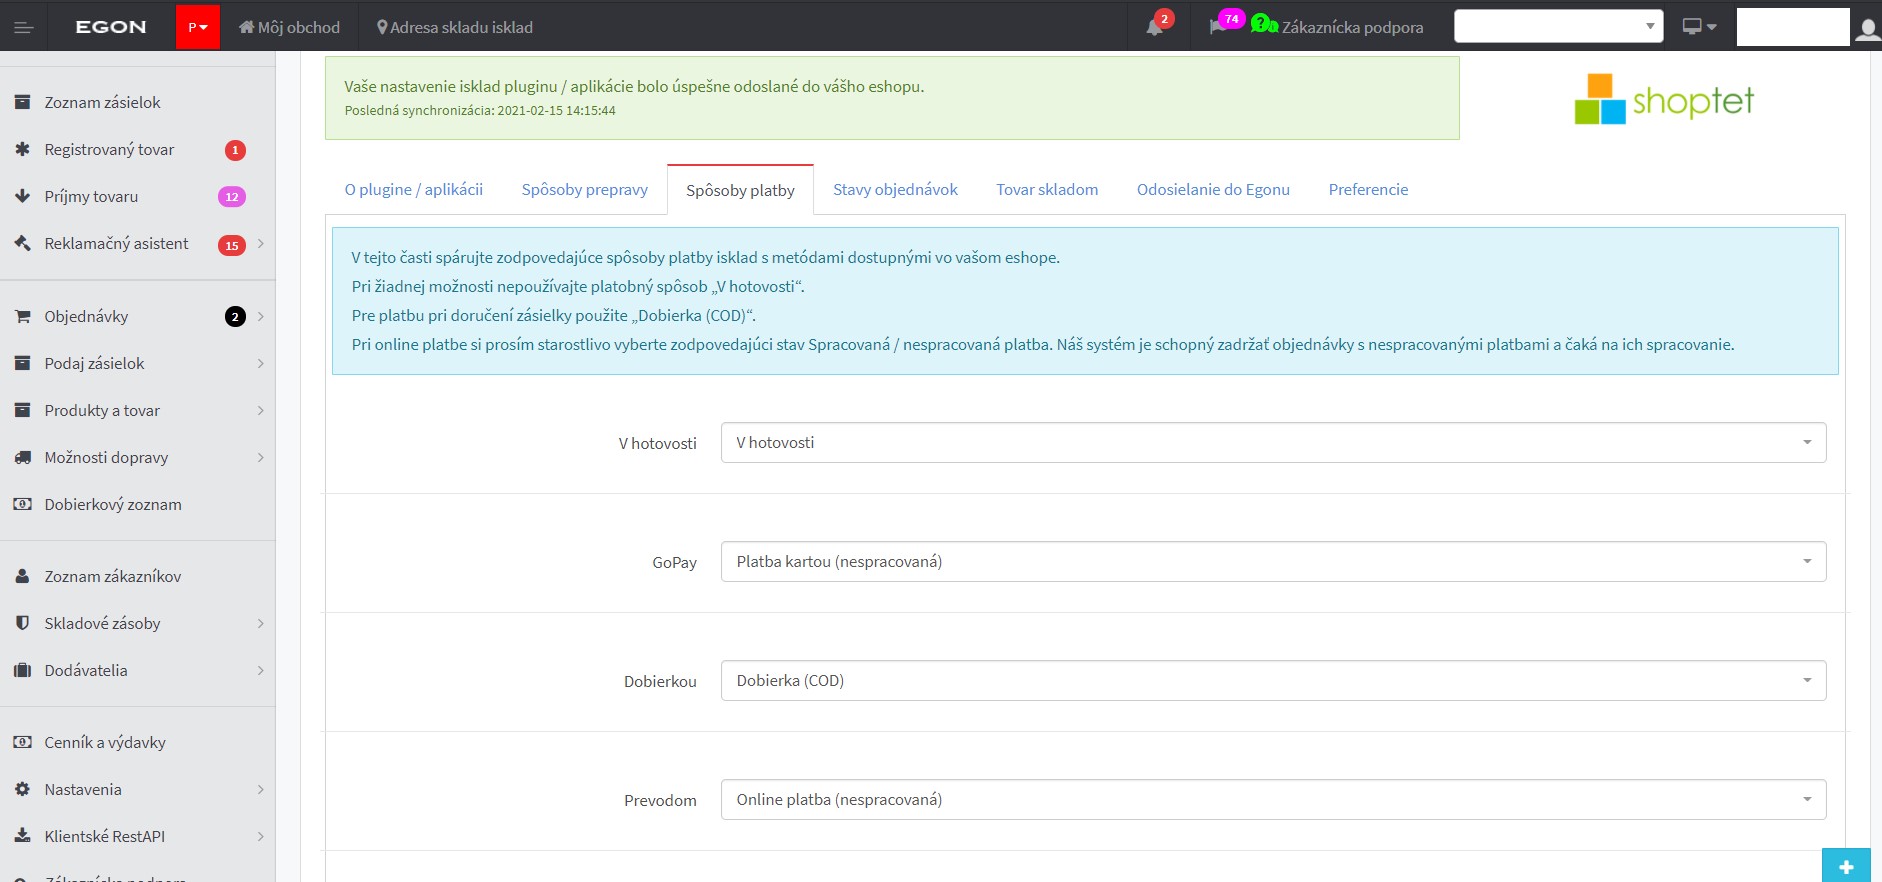Expand Produkty a tovar submenu chevron
The width and height of the screenshot is (1882, 882).
pos(260,410)
